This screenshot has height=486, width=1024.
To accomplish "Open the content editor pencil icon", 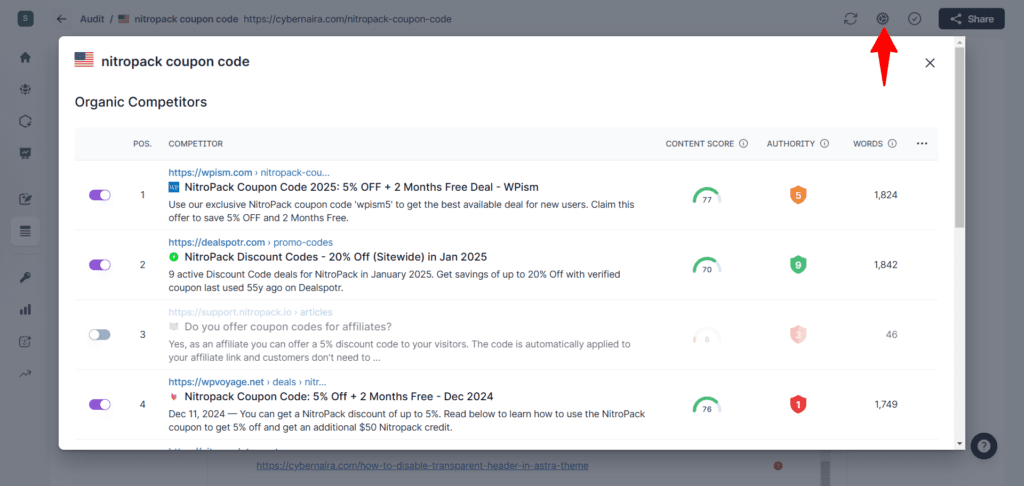I will tap(25, 199).
